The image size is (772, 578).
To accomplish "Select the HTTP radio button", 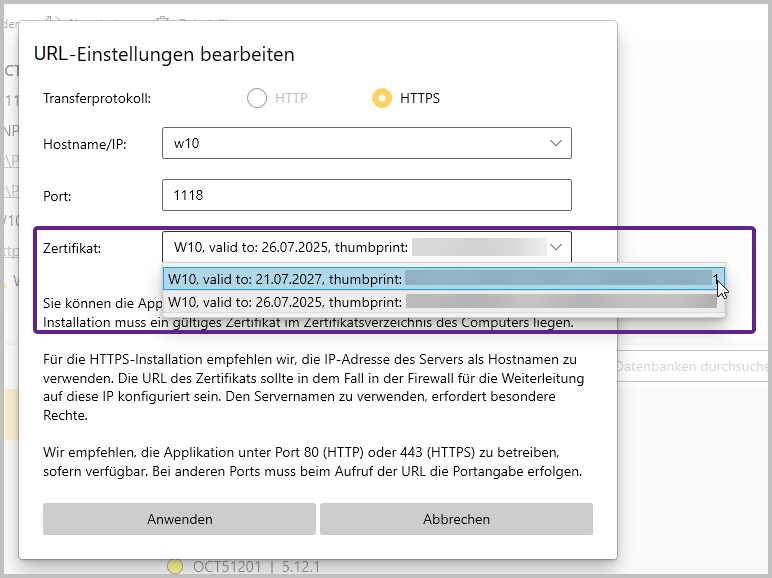I will (x=257, y=98).
